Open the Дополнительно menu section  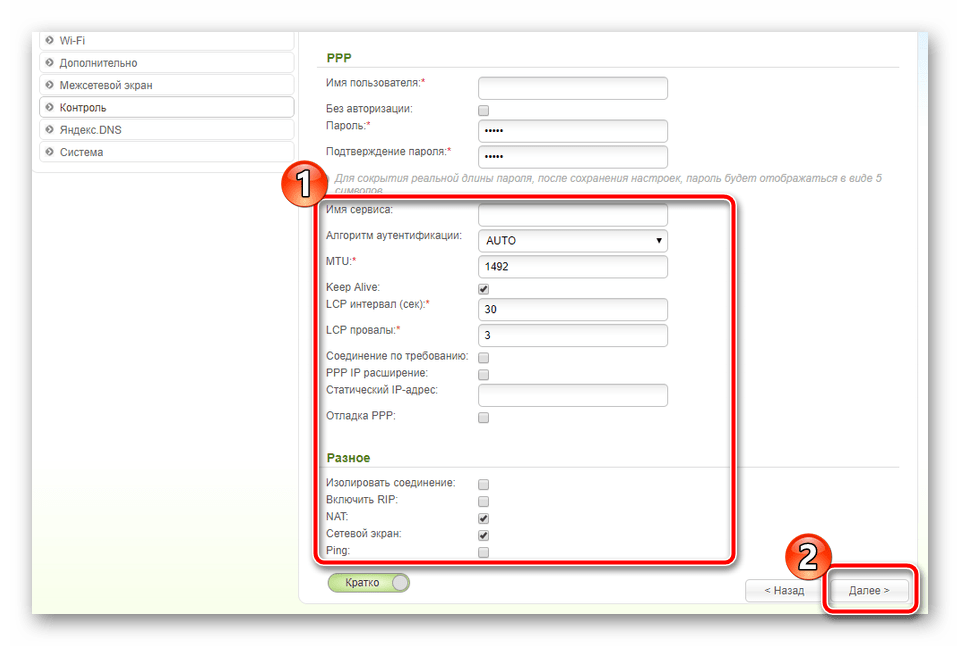pos(167,62)
